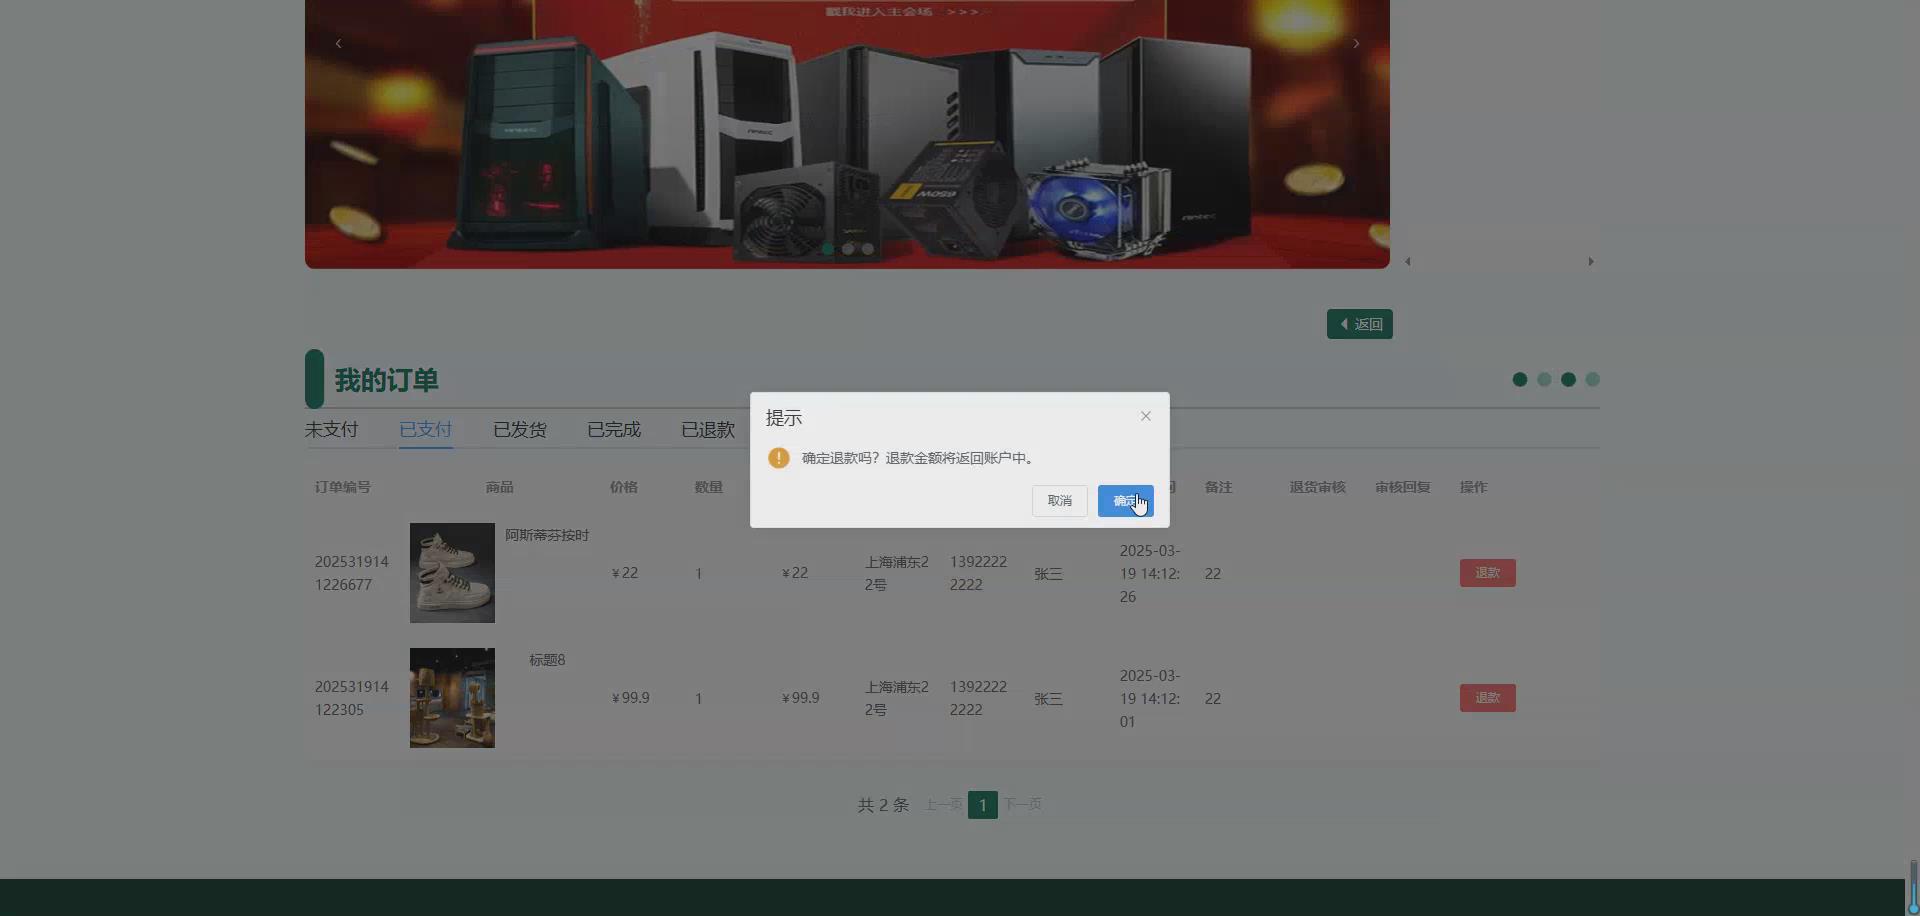Image resolution: width=1920 pixels, height=916 pixels.
Task: Click the small right triangle below banner
Action: (x=1591, y=262)
